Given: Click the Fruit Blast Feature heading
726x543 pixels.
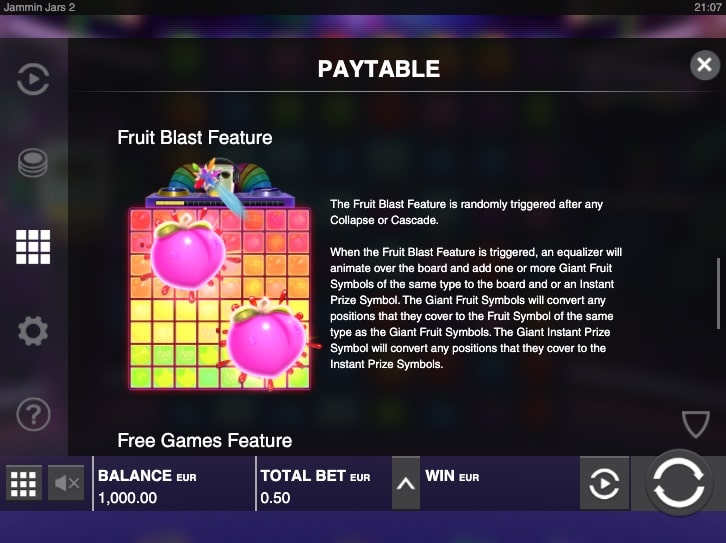Looking at the screenshot, I should (195, 137).
